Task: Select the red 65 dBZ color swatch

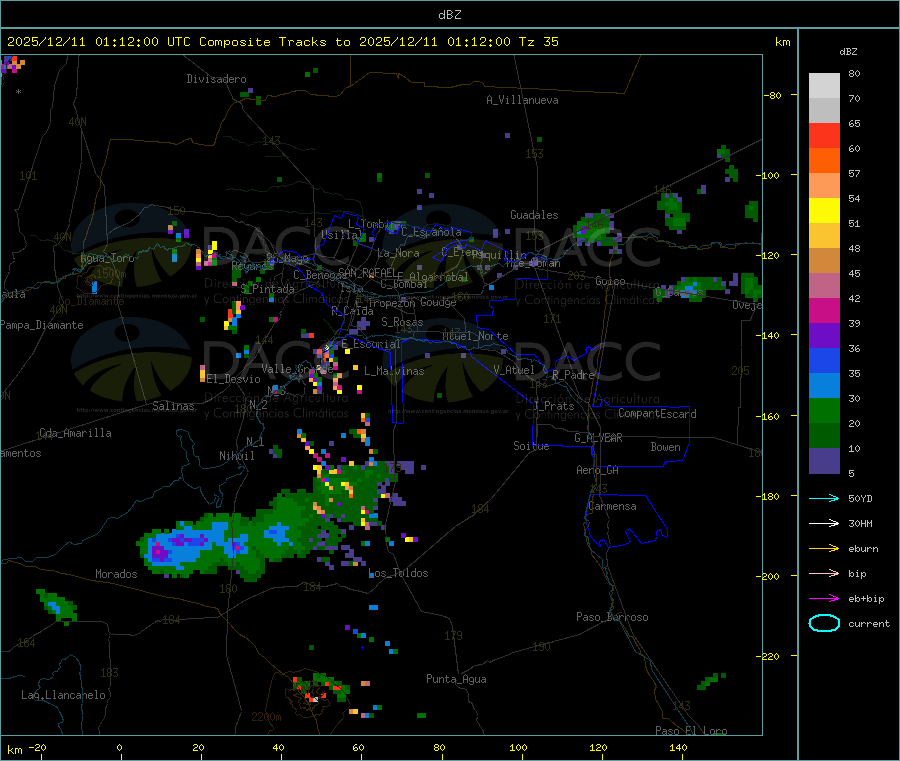Action: (x=824, y=135)
